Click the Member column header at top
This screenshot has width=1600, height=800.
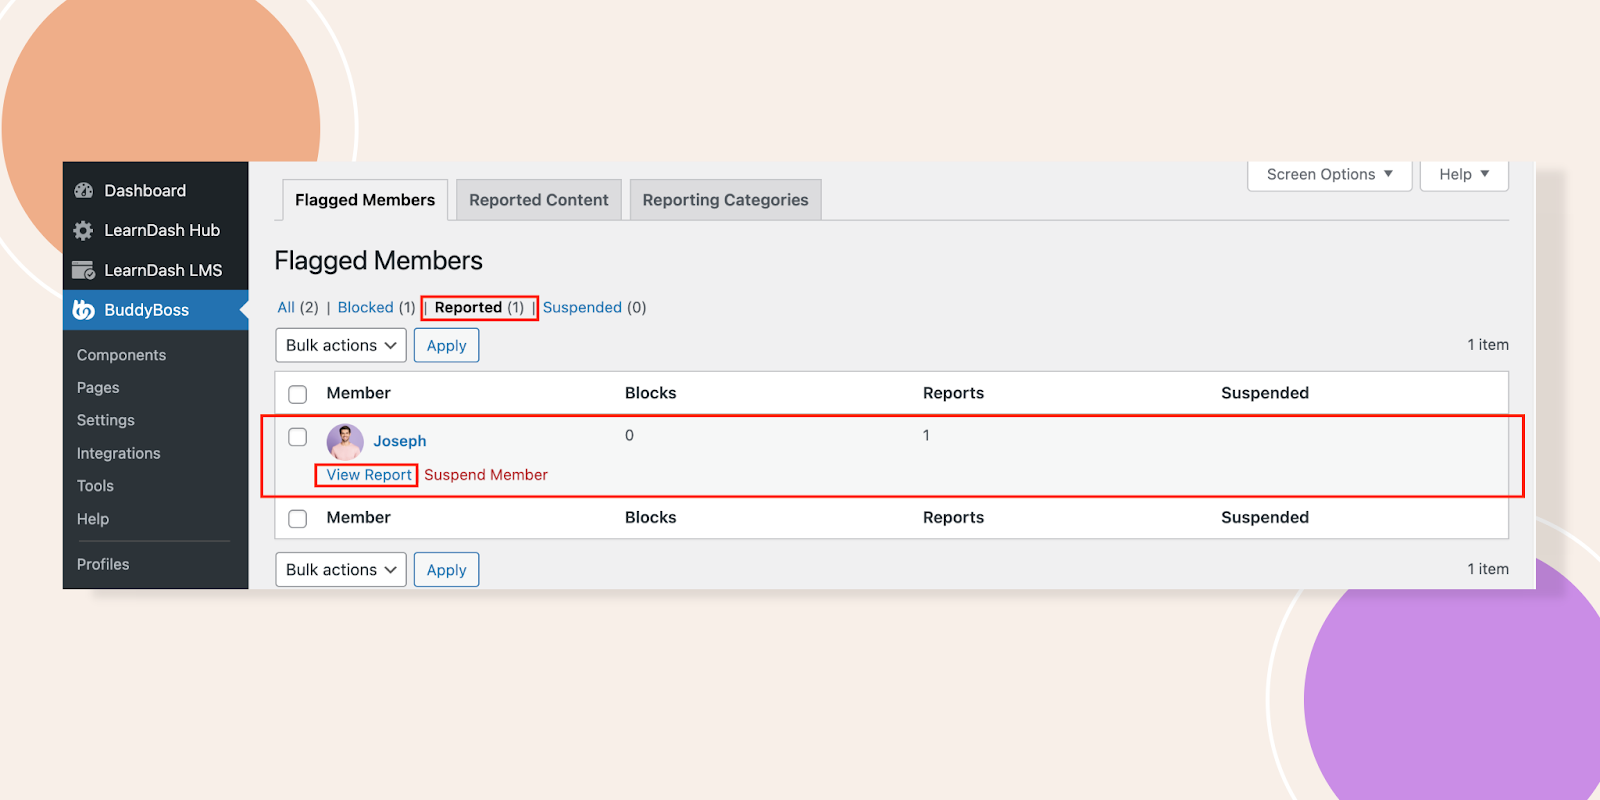(358, 393)
